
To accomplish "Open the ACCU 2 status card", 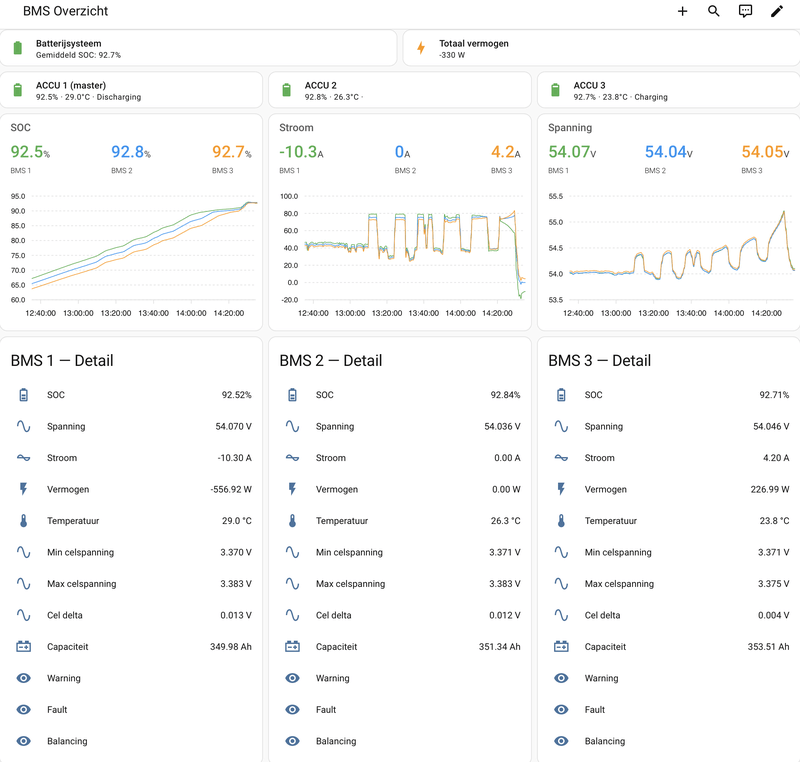I will coord(400,90).
